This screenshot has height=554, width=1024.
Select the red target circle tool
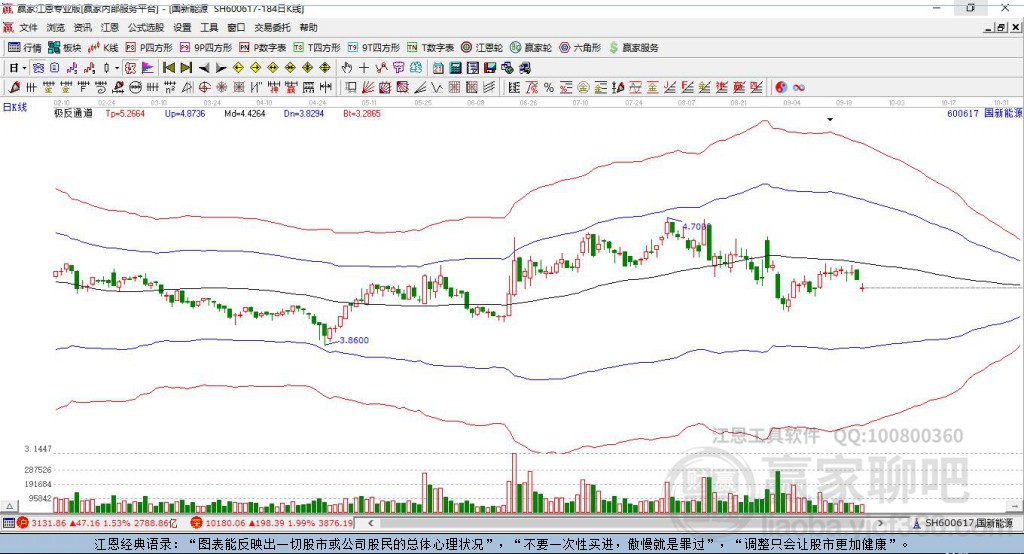(204, 88)
